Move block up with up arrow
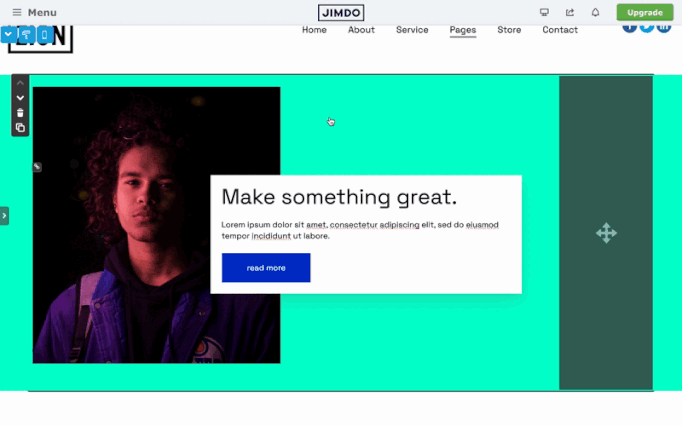Viewport: 682px width, 426px height. coord(20,83)
